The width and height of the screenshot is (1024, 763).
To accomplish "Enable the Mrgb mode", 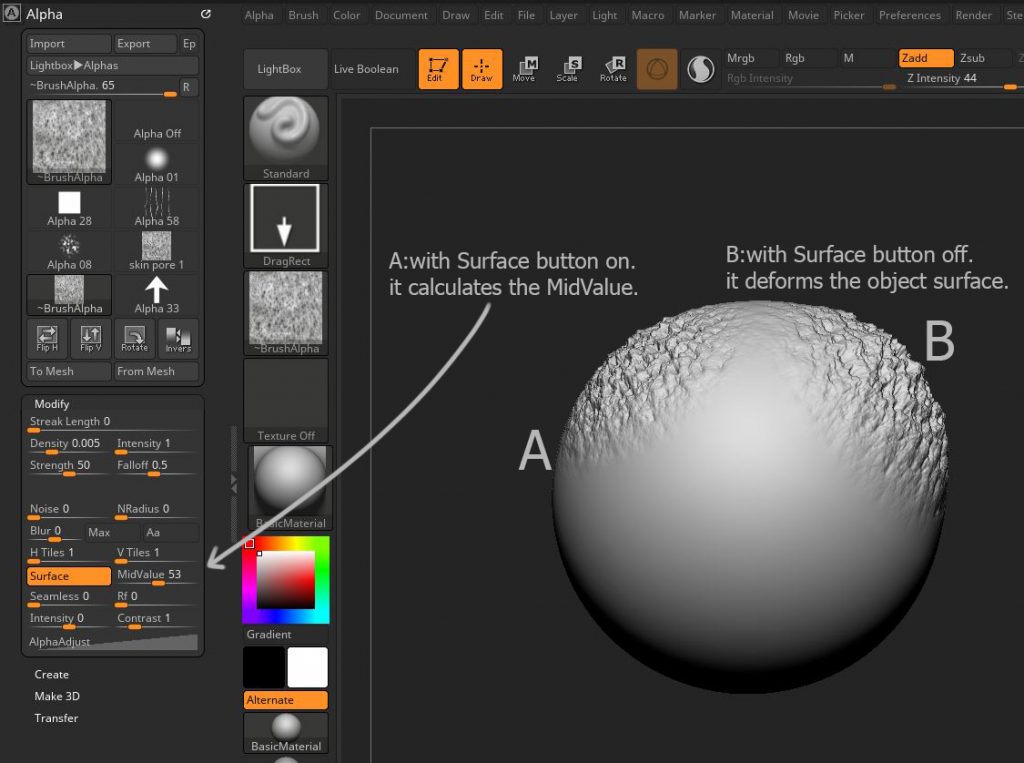I will pos(751,58).
